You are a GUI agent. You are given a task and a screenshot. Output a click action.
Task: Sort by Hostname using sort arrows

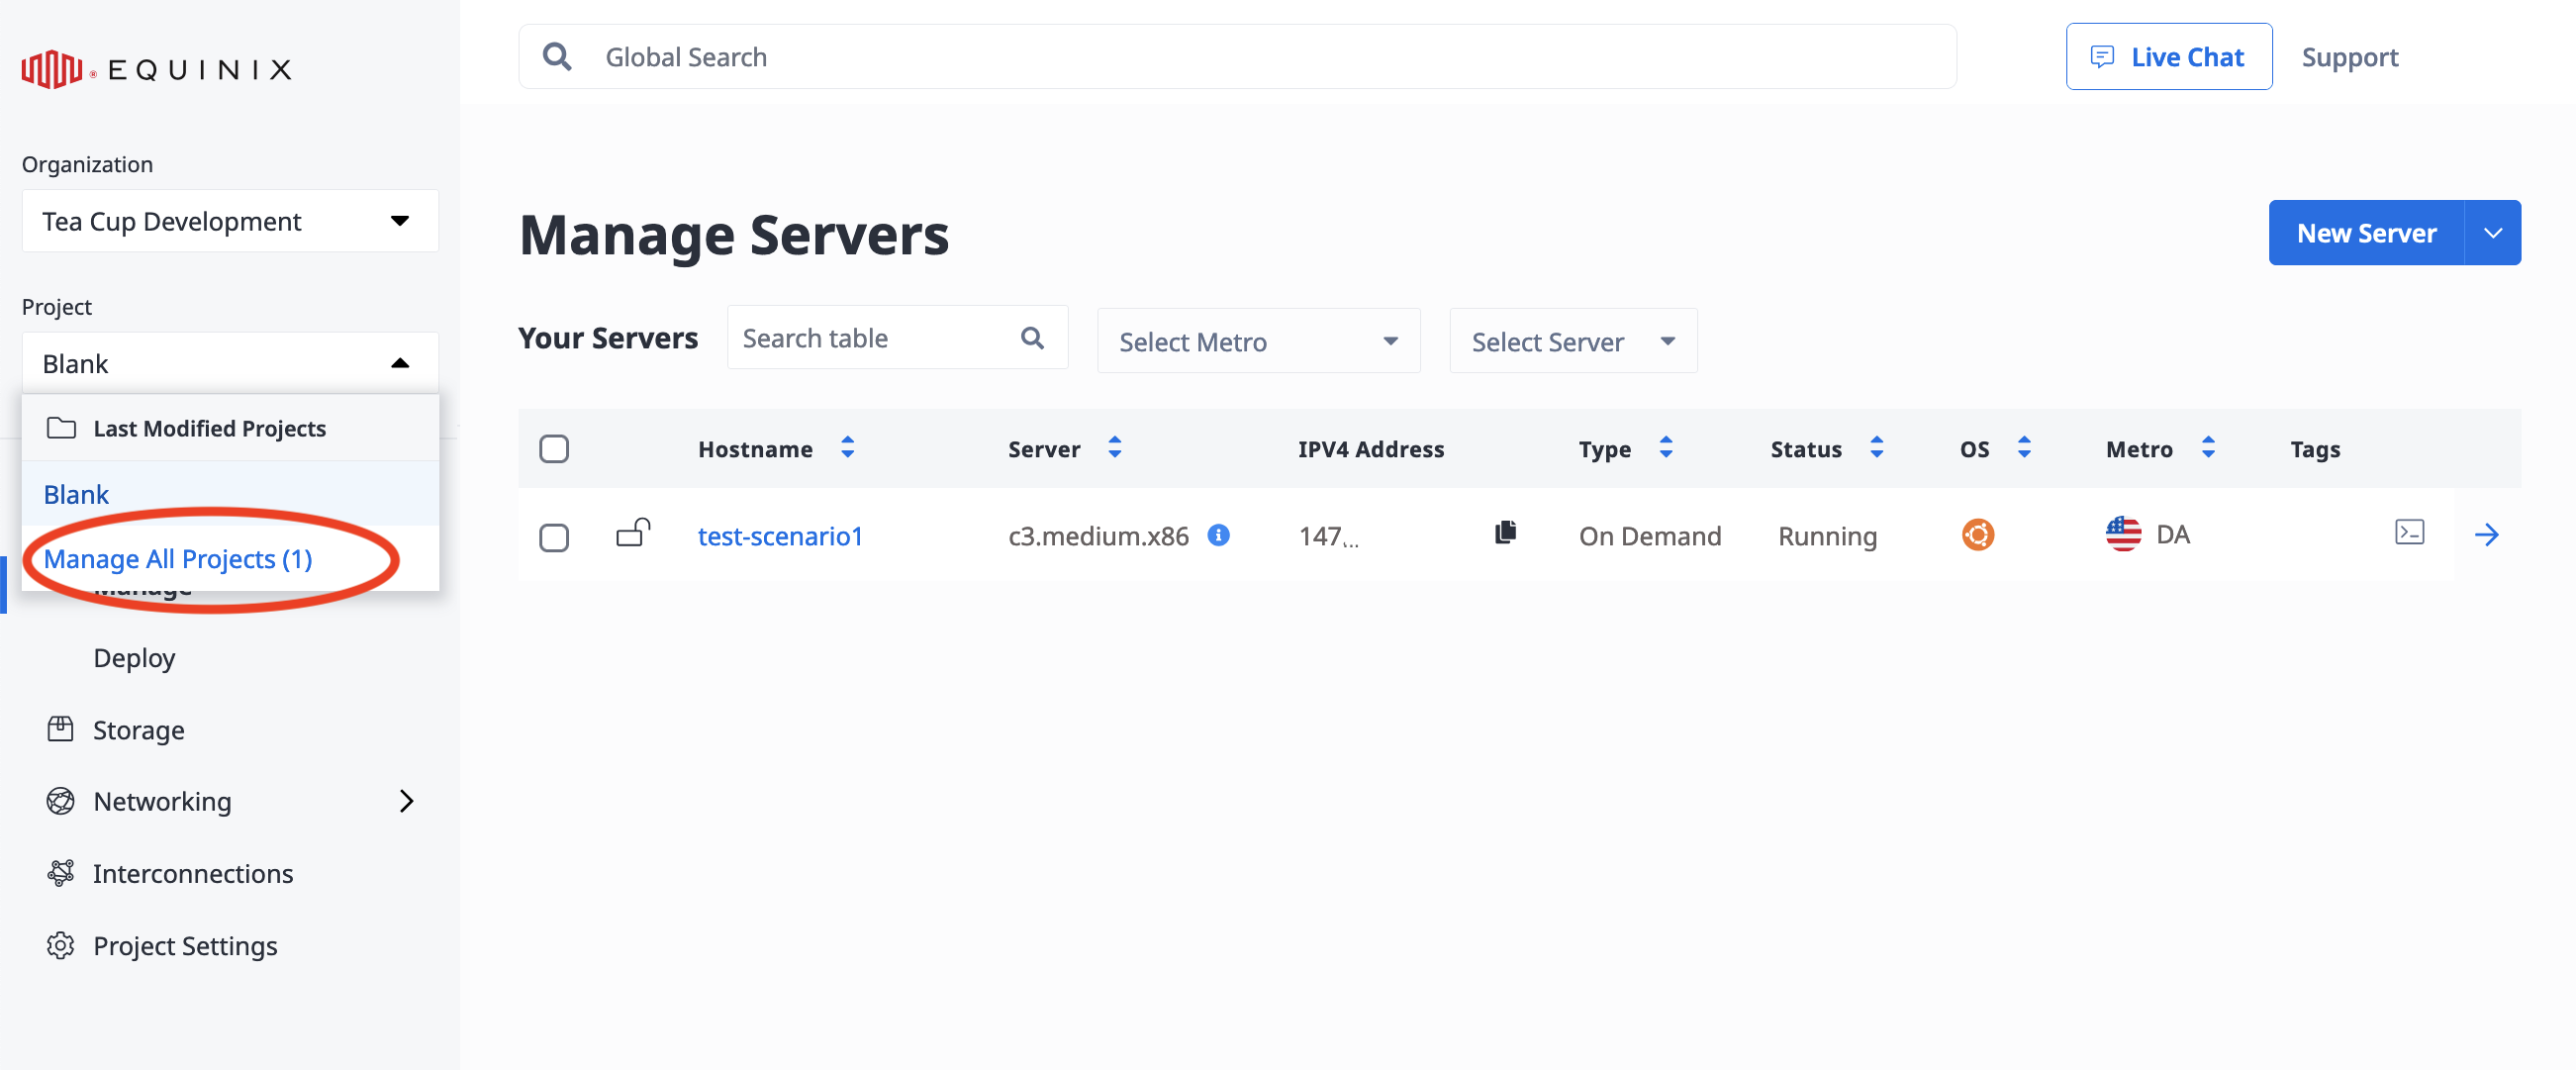point(847,447)
